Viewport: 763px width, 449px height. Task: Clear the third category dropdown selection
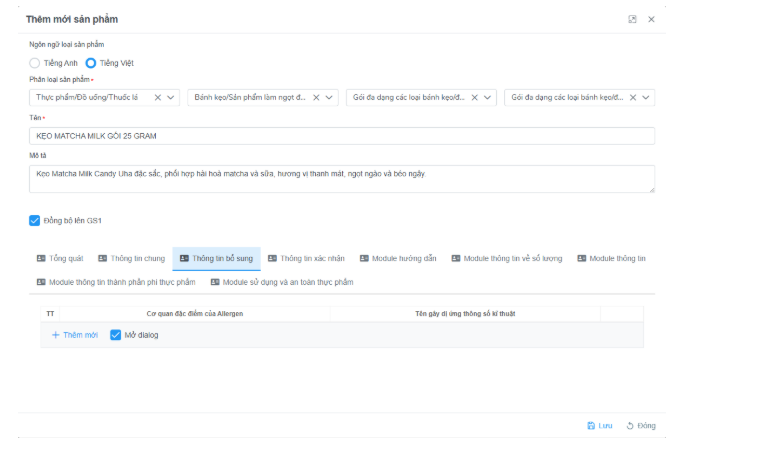click(x=474, y=98)
